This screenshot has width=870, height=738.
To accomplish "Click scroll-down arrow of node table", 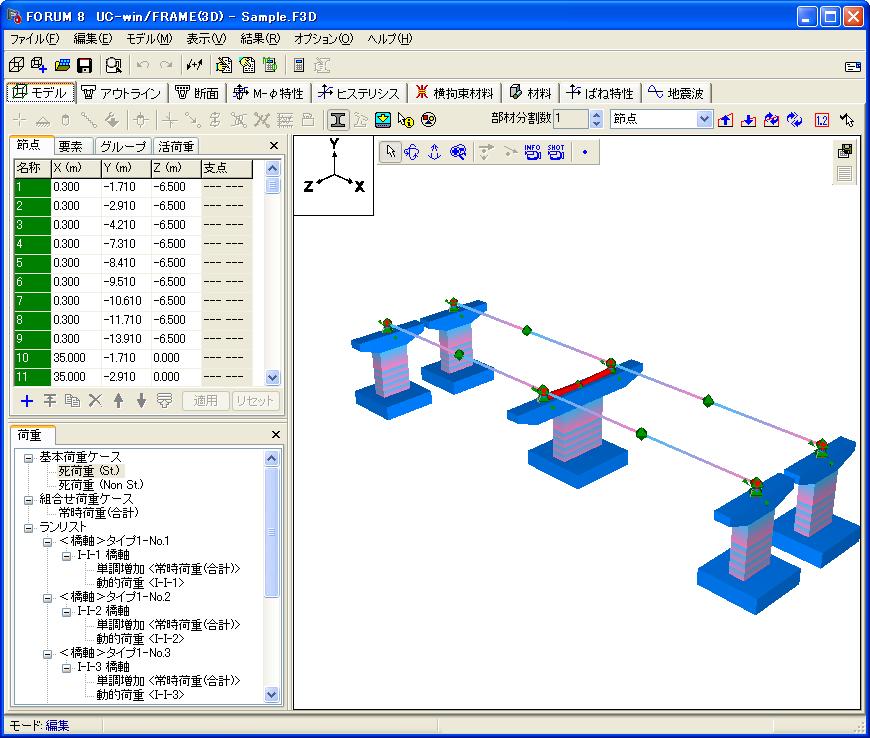I will click(273, 377).
